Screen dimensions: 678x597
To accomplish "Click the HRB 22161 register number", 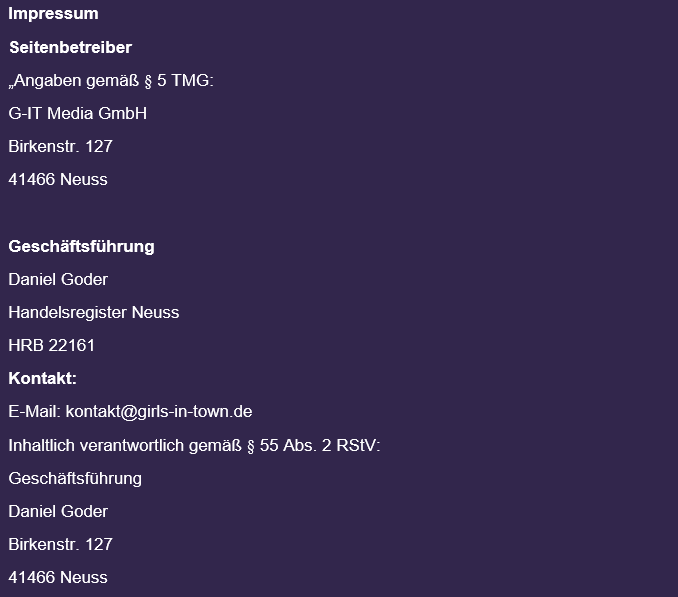I will [x=51, y=345].
